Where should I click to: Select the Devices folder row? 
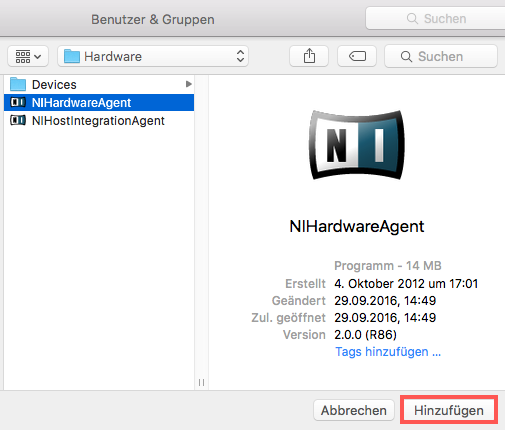click(x=99, y=84)
